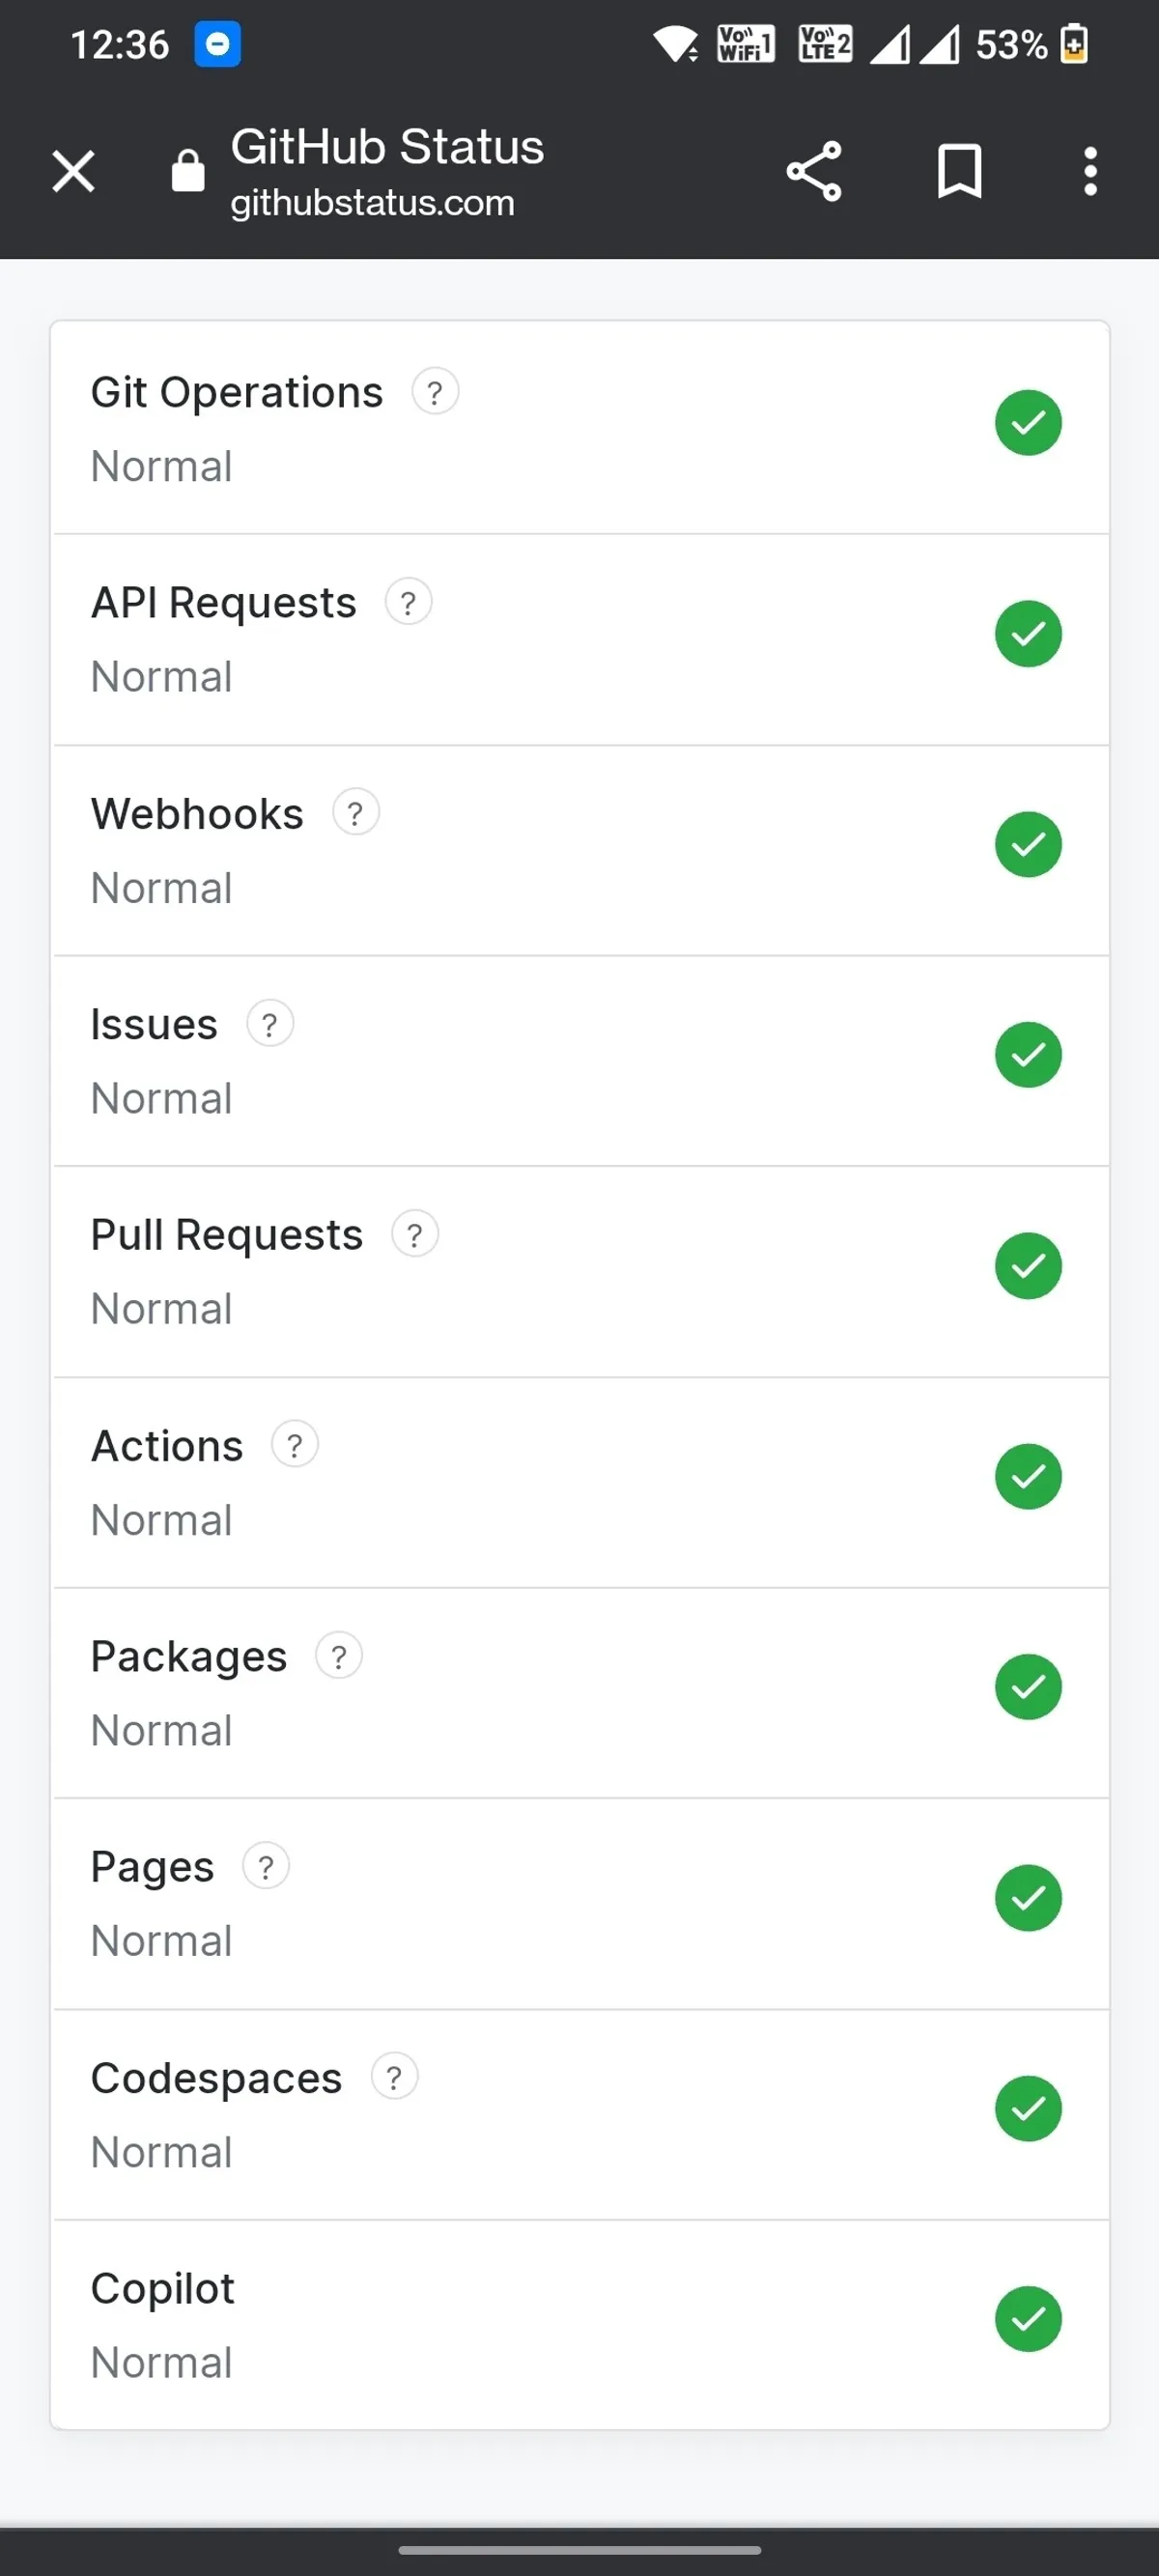Show help tooltip for Issues
Viewport: 1159px width, 2576px height.
269,1024
